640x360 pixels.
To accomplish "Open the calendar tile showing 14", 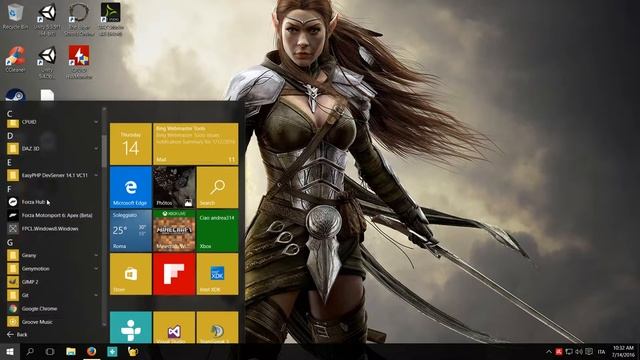I will pos(131,144).
